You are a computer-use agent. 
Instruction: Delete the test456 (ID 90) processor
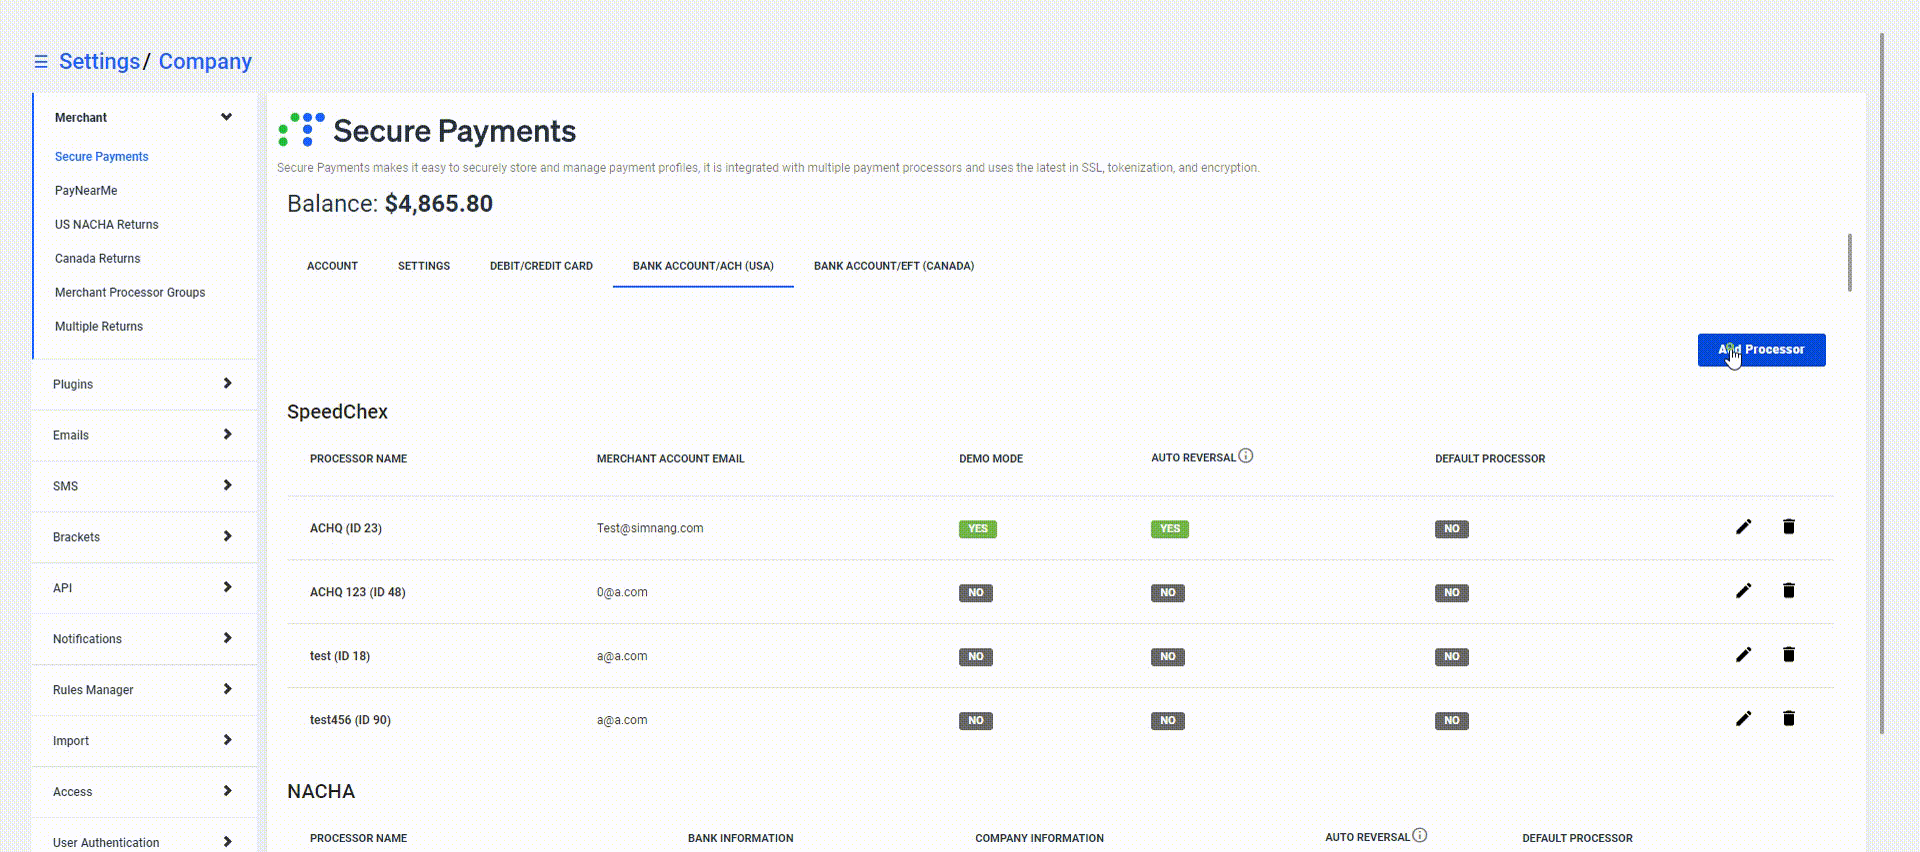tap(1789, 719)
